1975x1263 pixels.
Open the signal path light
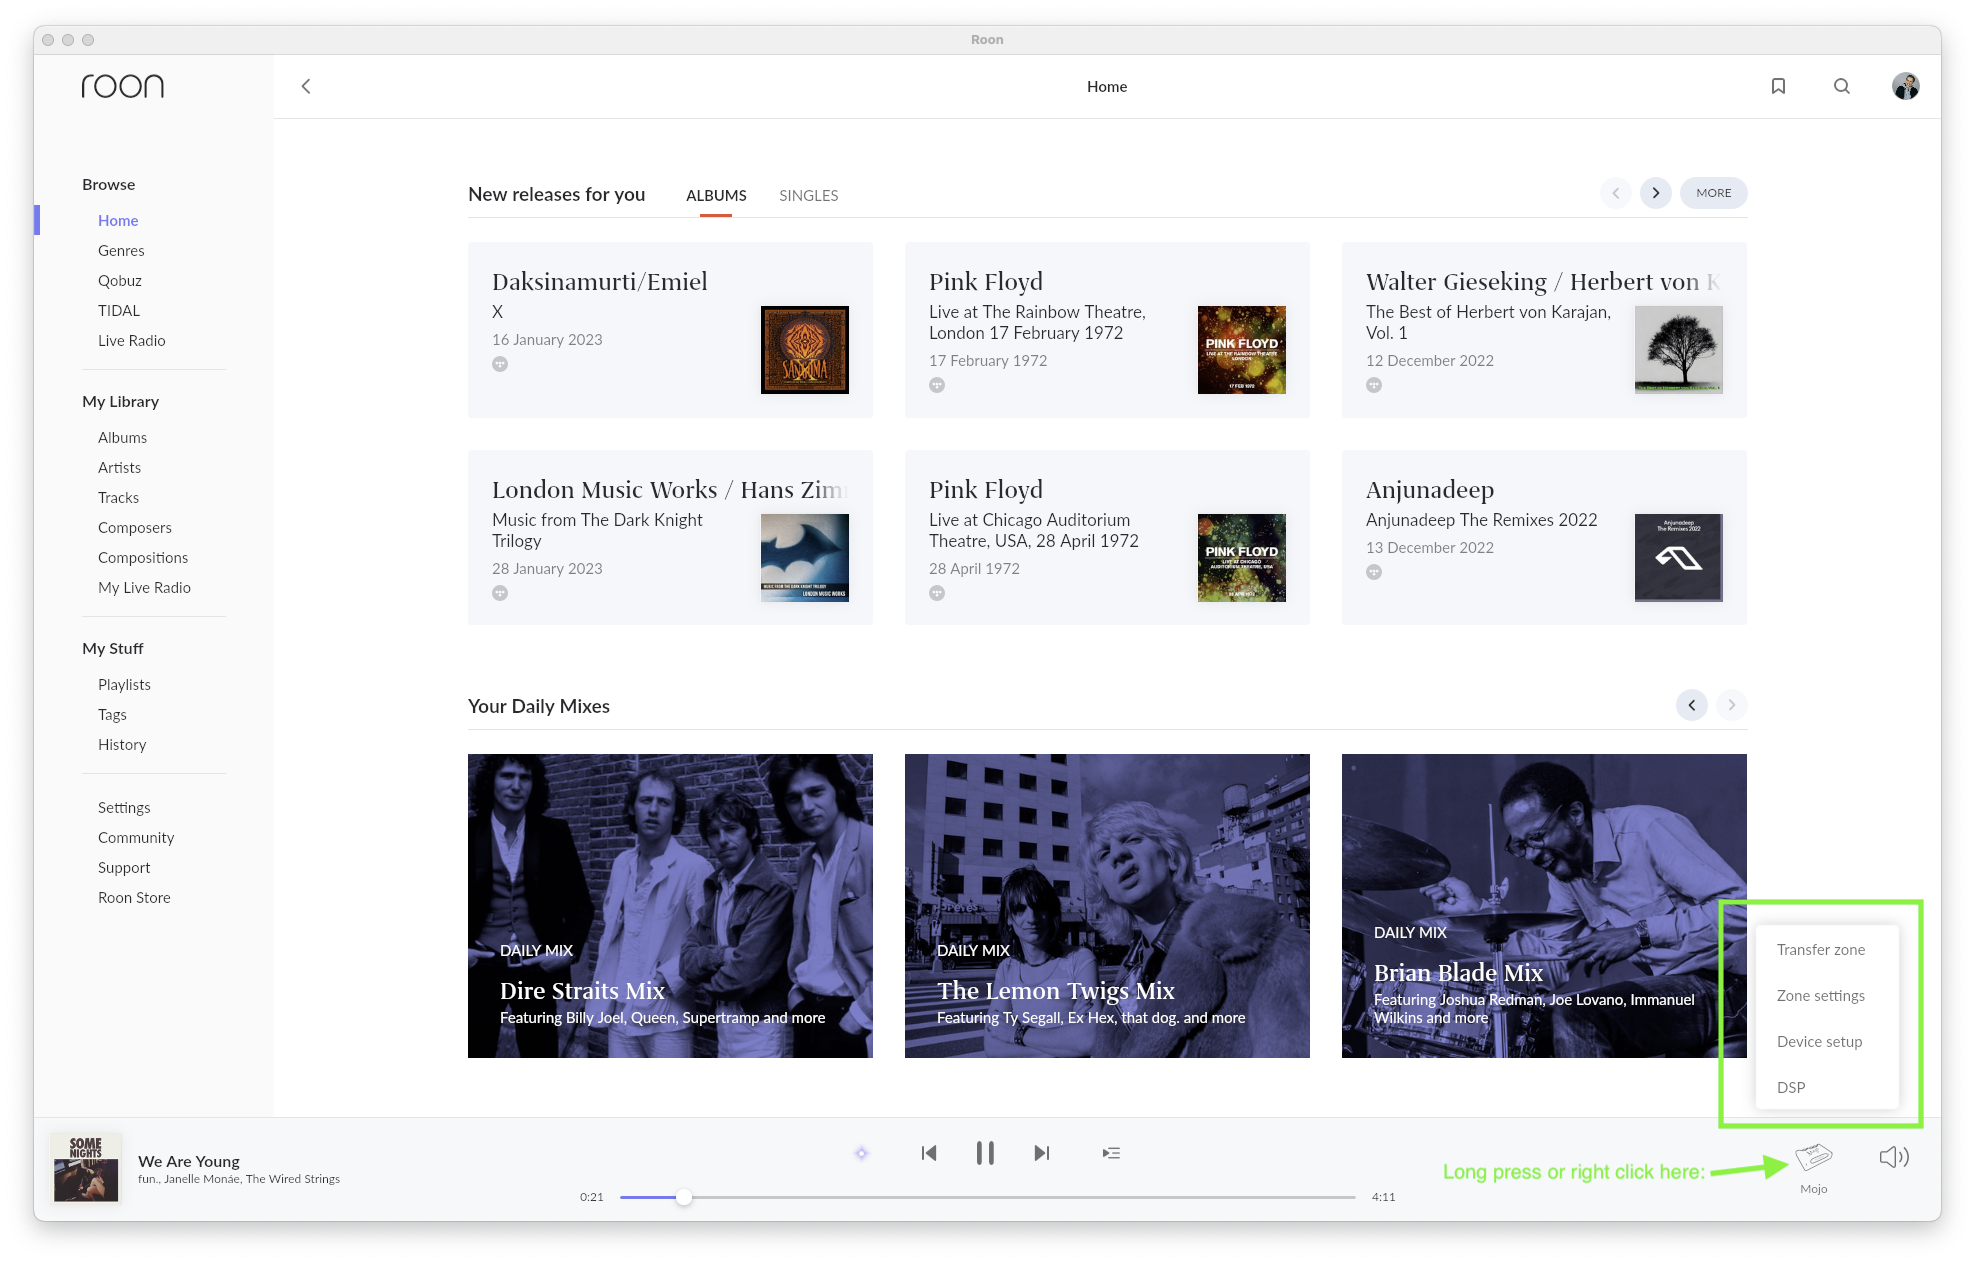[861, 1153]
